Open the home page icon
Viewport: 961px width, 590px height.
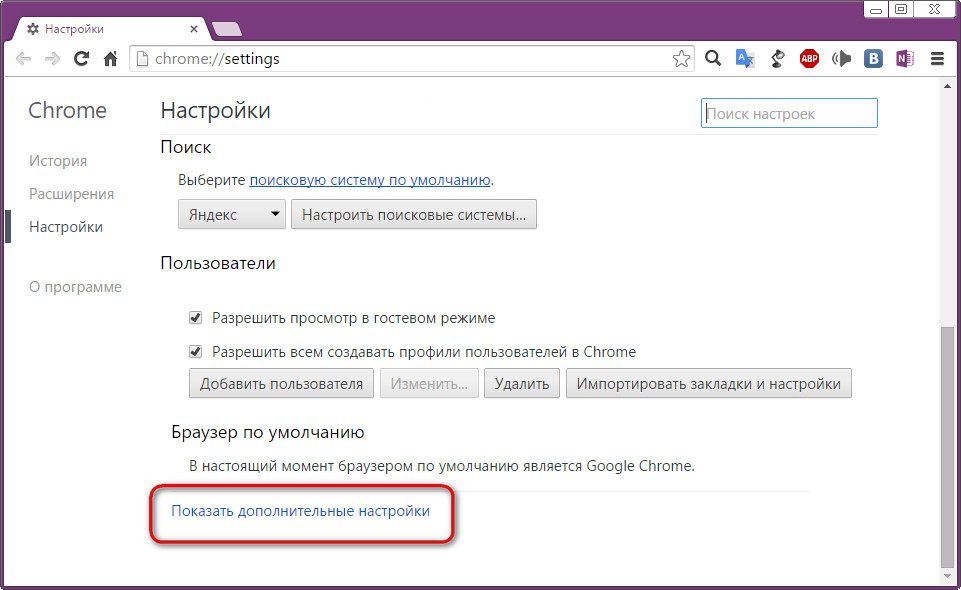(x=110, y=59)
